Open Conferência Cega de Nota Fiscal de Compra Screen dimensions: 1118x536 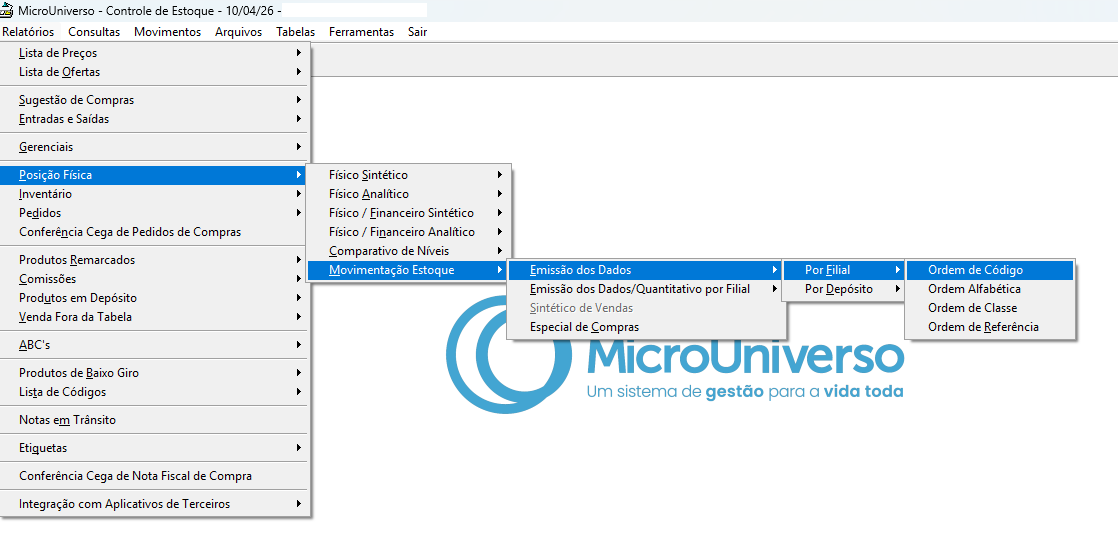pyautogui.click(x=135, y=476)
